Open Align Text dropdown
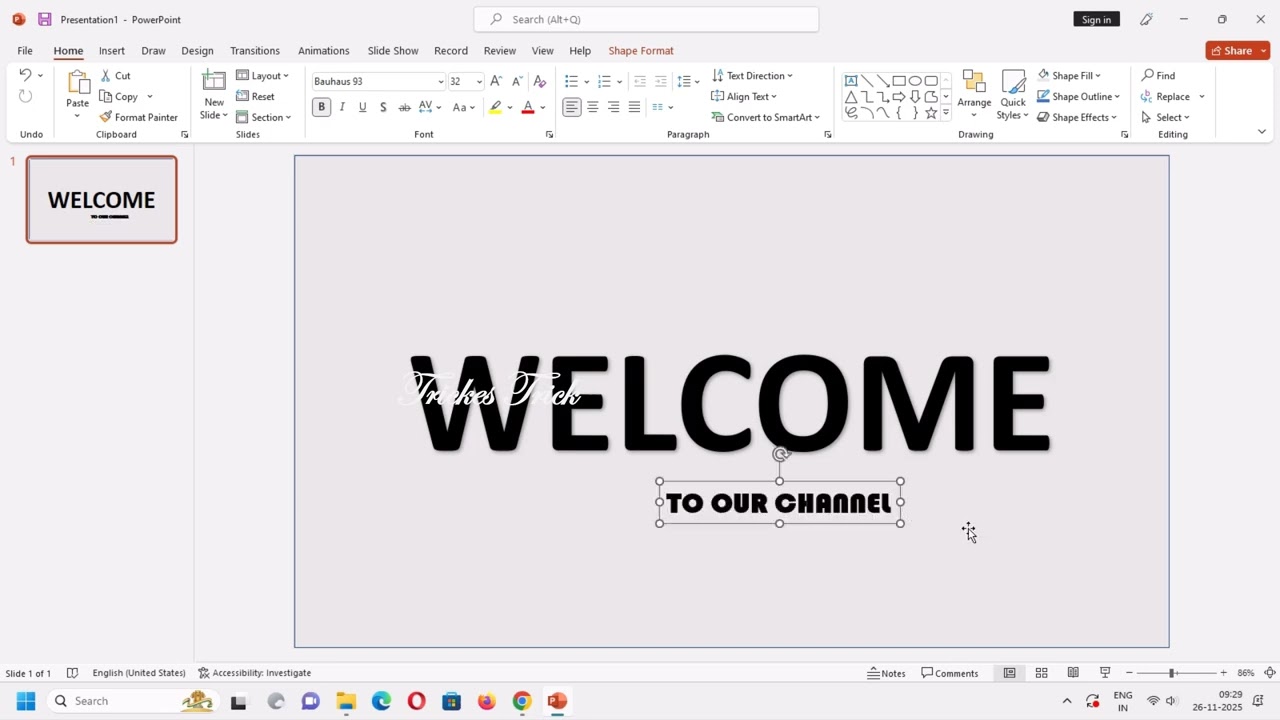The width and height of the screenshot is (1280, 720). [x=744, y=96]
